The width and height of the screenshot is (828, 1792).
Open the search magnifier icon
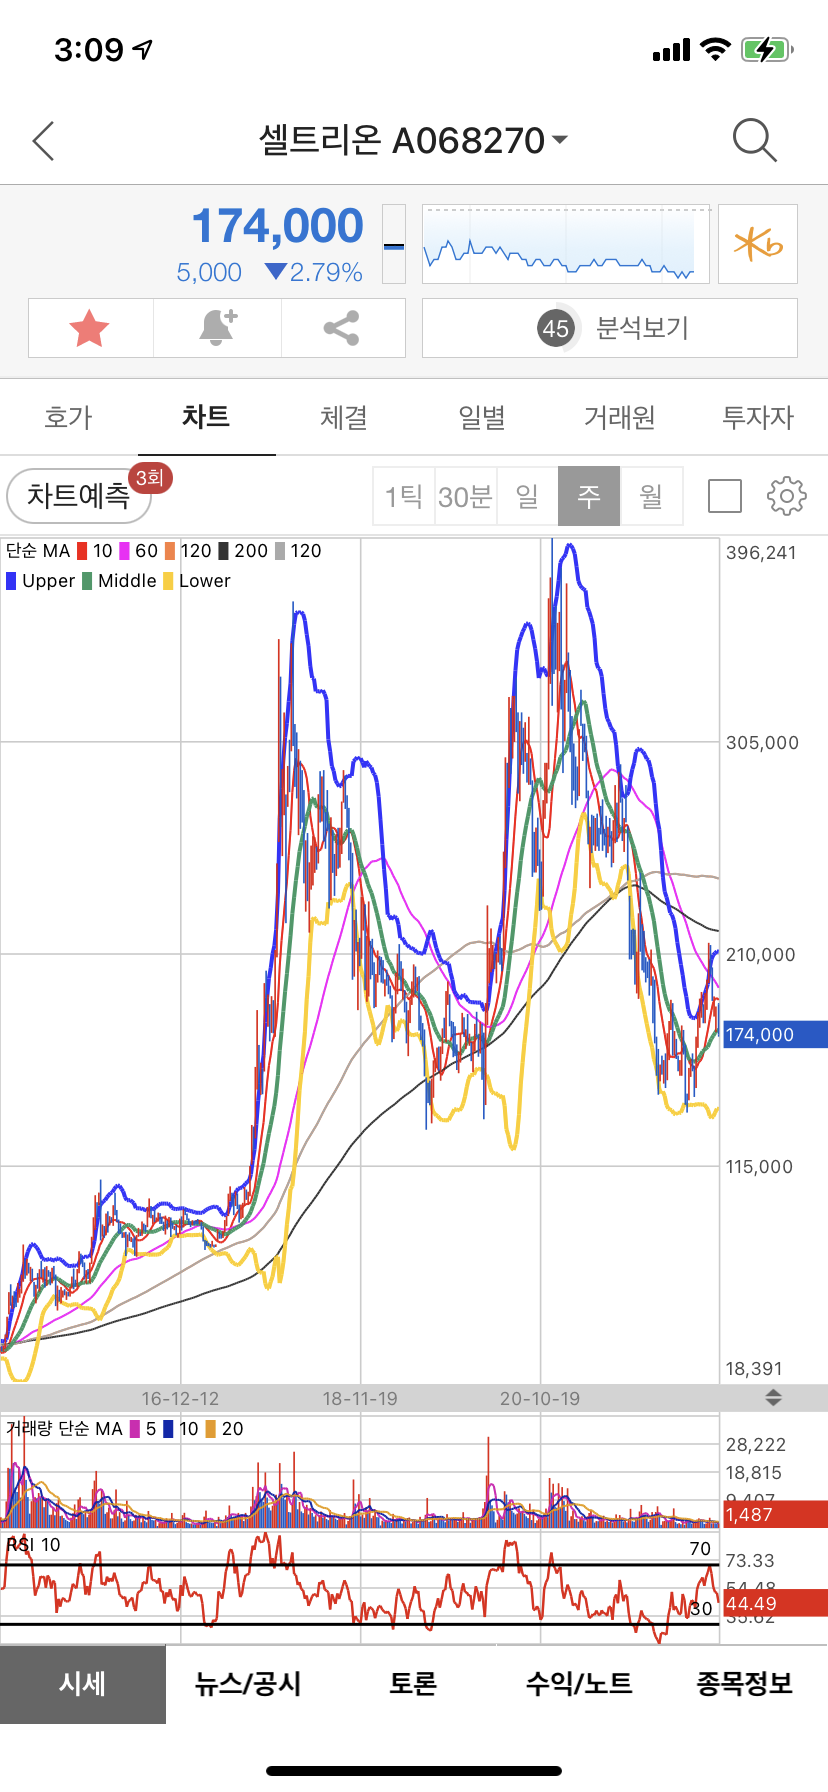click(754, 140)
